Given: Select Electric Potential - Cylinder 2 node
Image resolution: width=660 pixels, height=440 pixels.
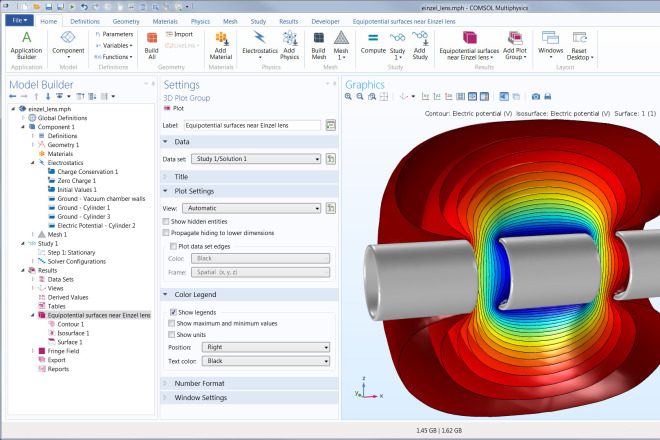Looking at the screenshot, I should 96,226.
